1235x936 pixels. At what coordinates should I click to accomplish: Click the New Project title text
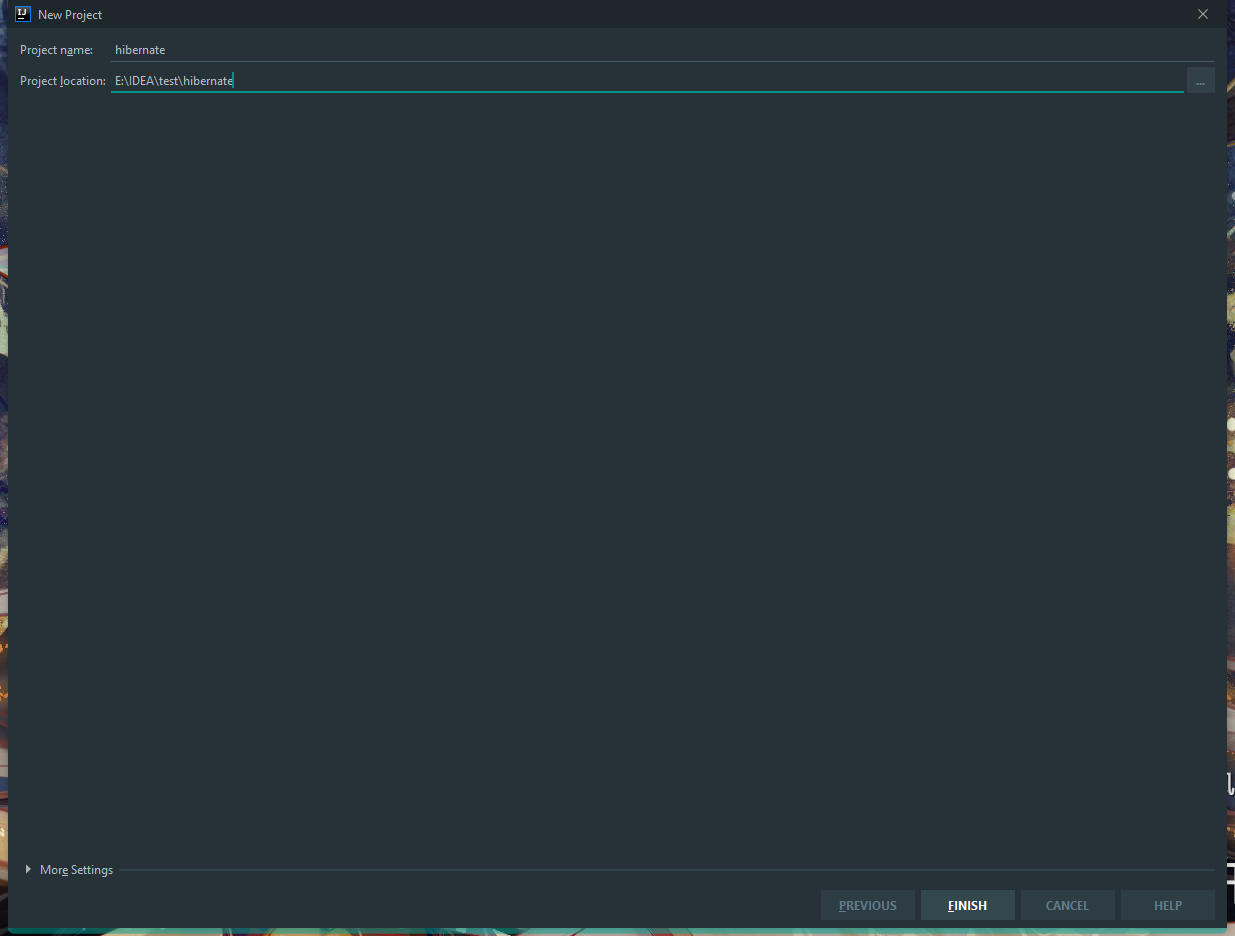point(70,15)
